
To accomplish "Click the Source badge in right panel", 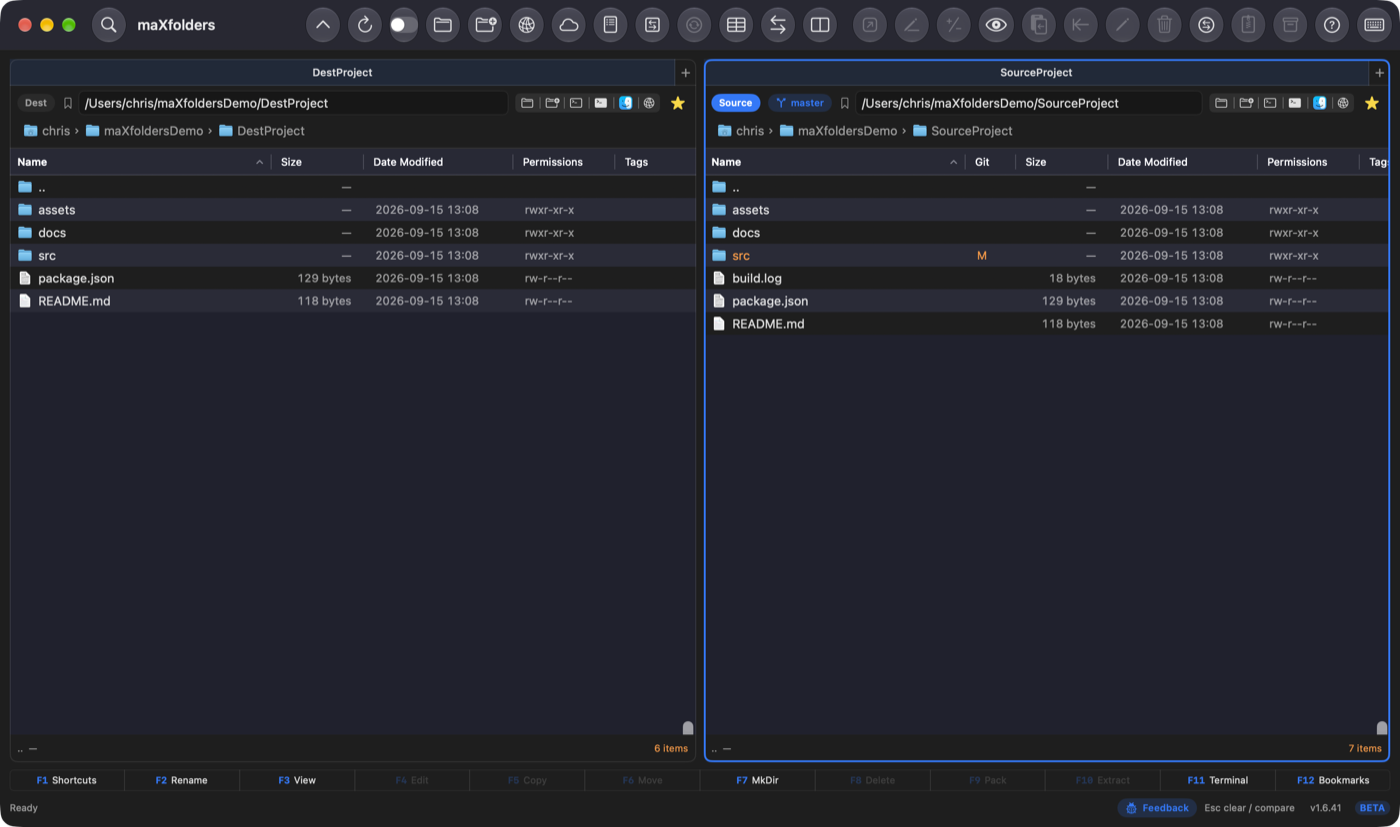I will click(735, 103).
